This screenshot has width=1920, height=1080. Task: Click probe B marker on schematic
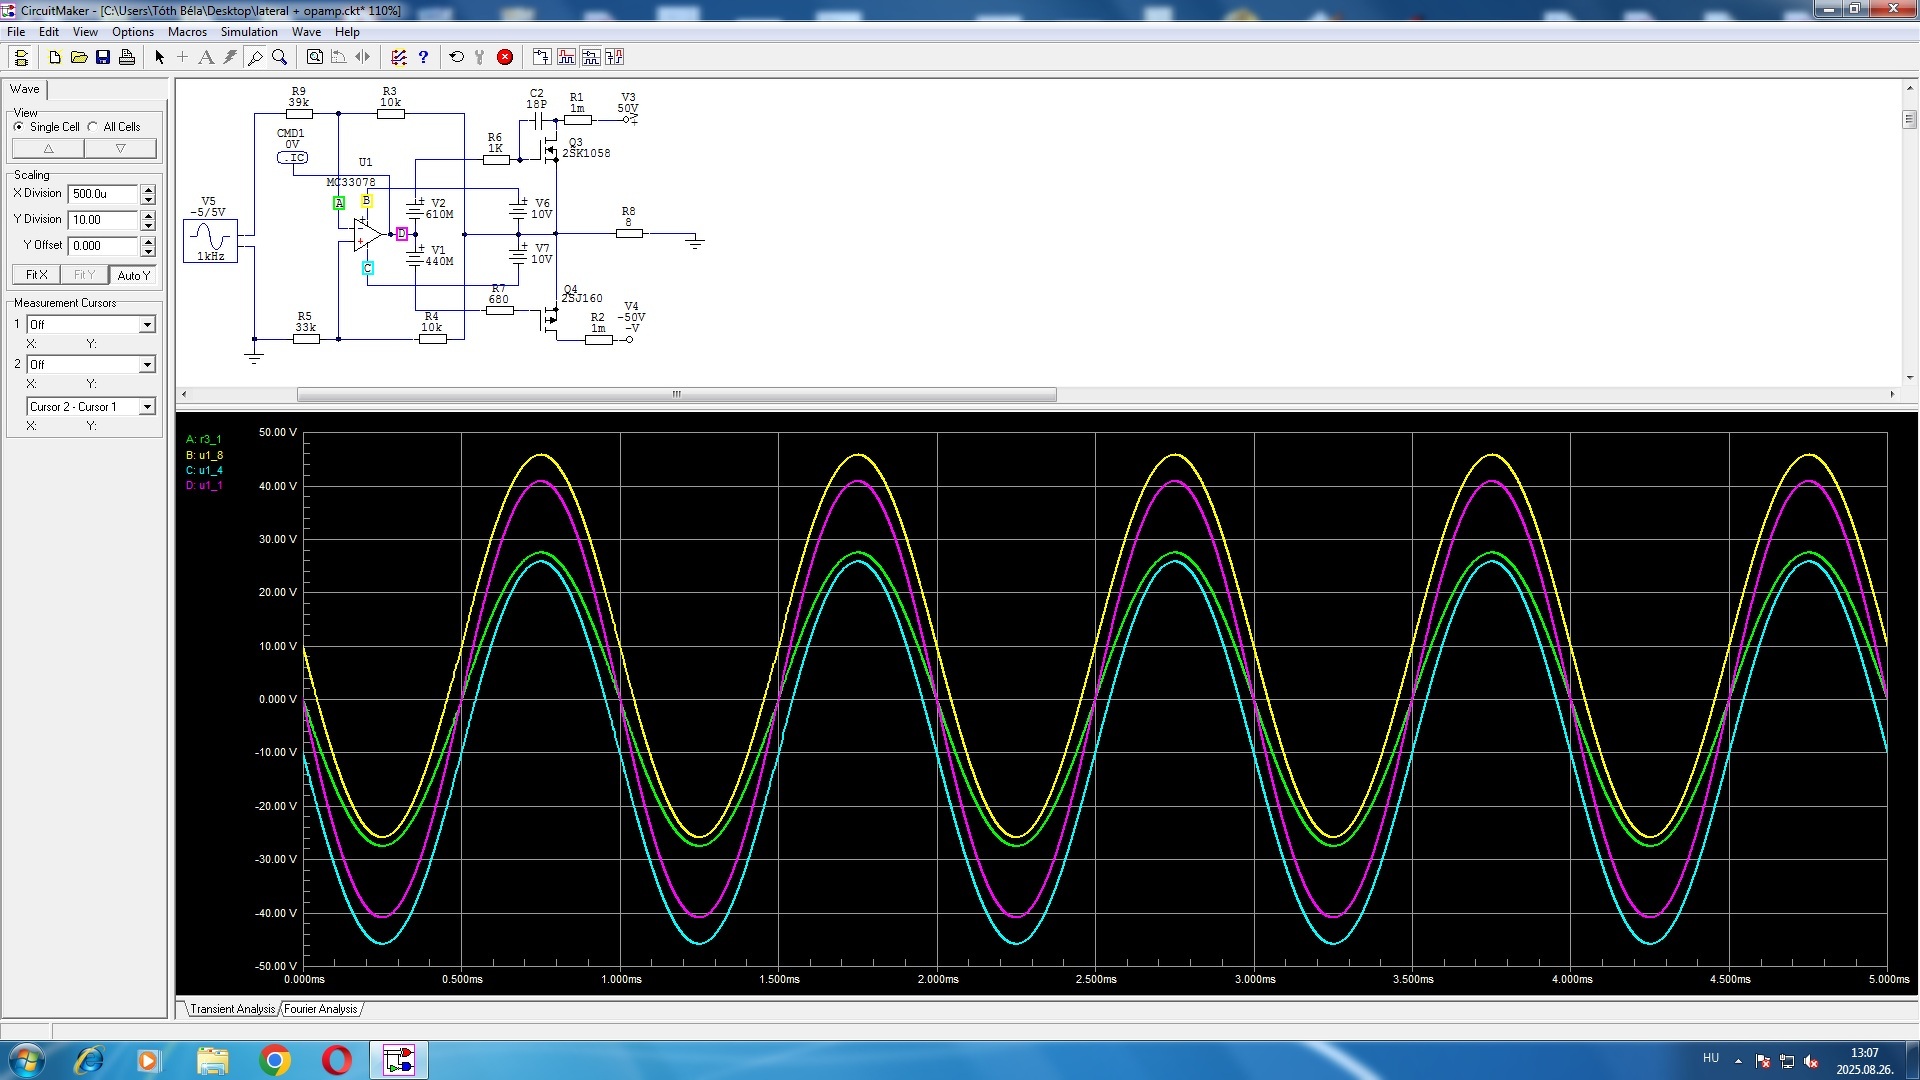point(367,201)
